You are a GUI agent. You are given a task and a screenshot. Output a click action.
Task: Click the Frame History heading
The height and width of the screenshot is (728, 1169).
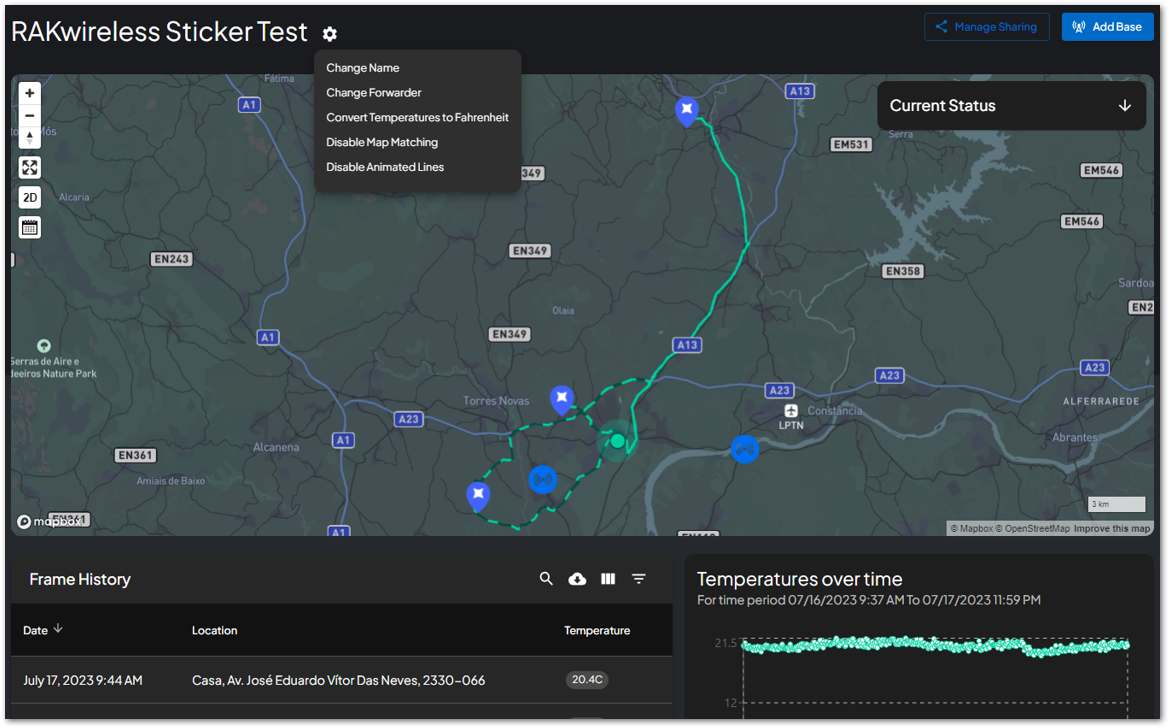pyautogui.click(x=80, y=580)
